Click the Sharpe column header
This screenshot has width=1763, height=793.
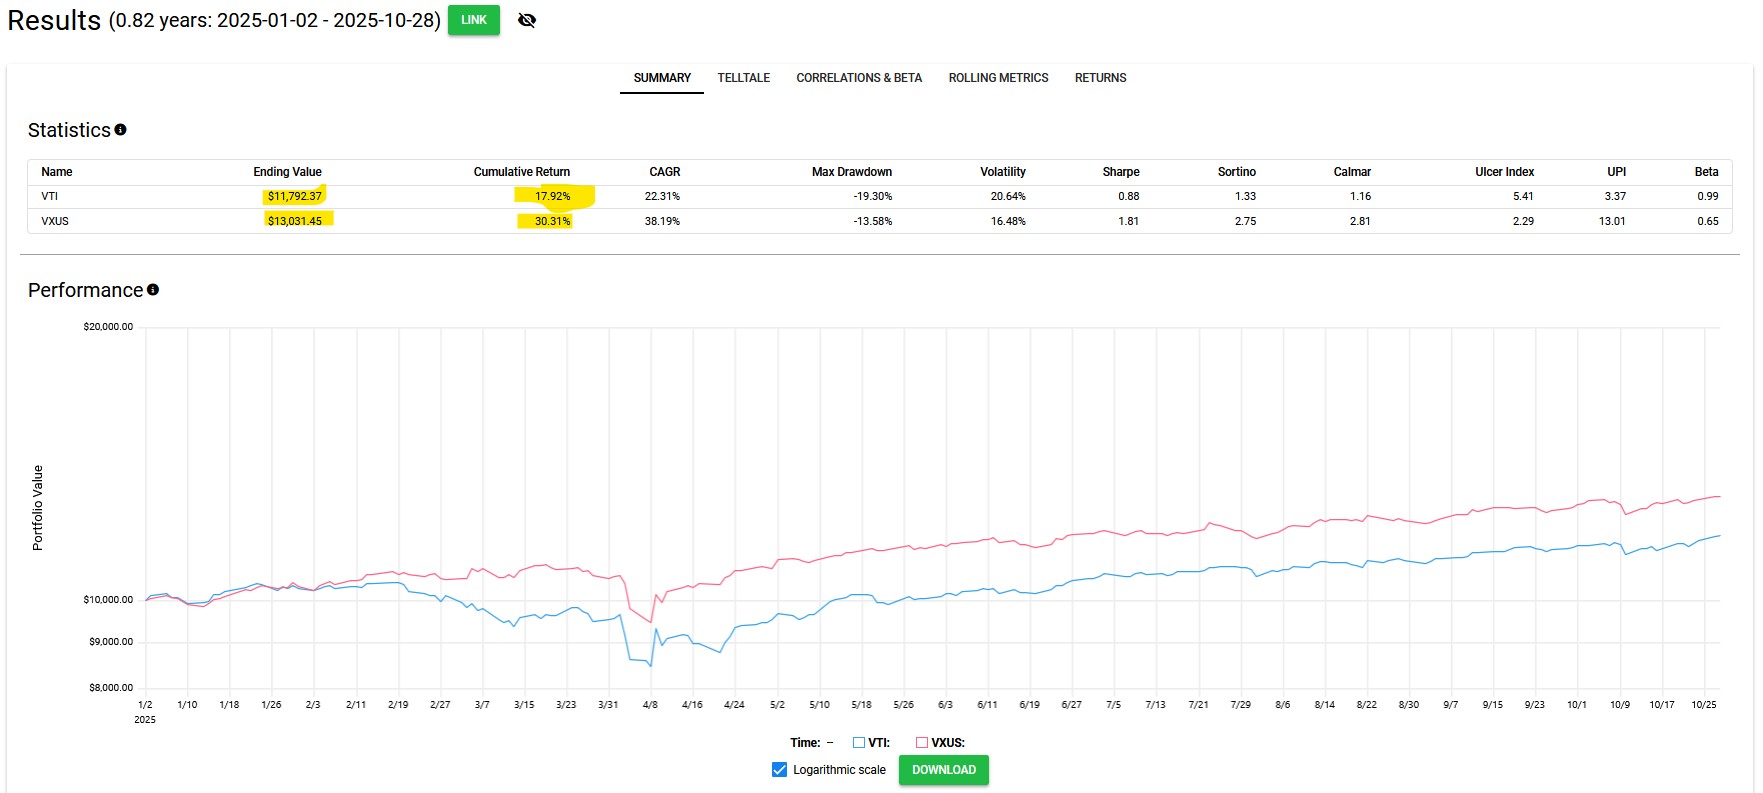(1121, 172)
